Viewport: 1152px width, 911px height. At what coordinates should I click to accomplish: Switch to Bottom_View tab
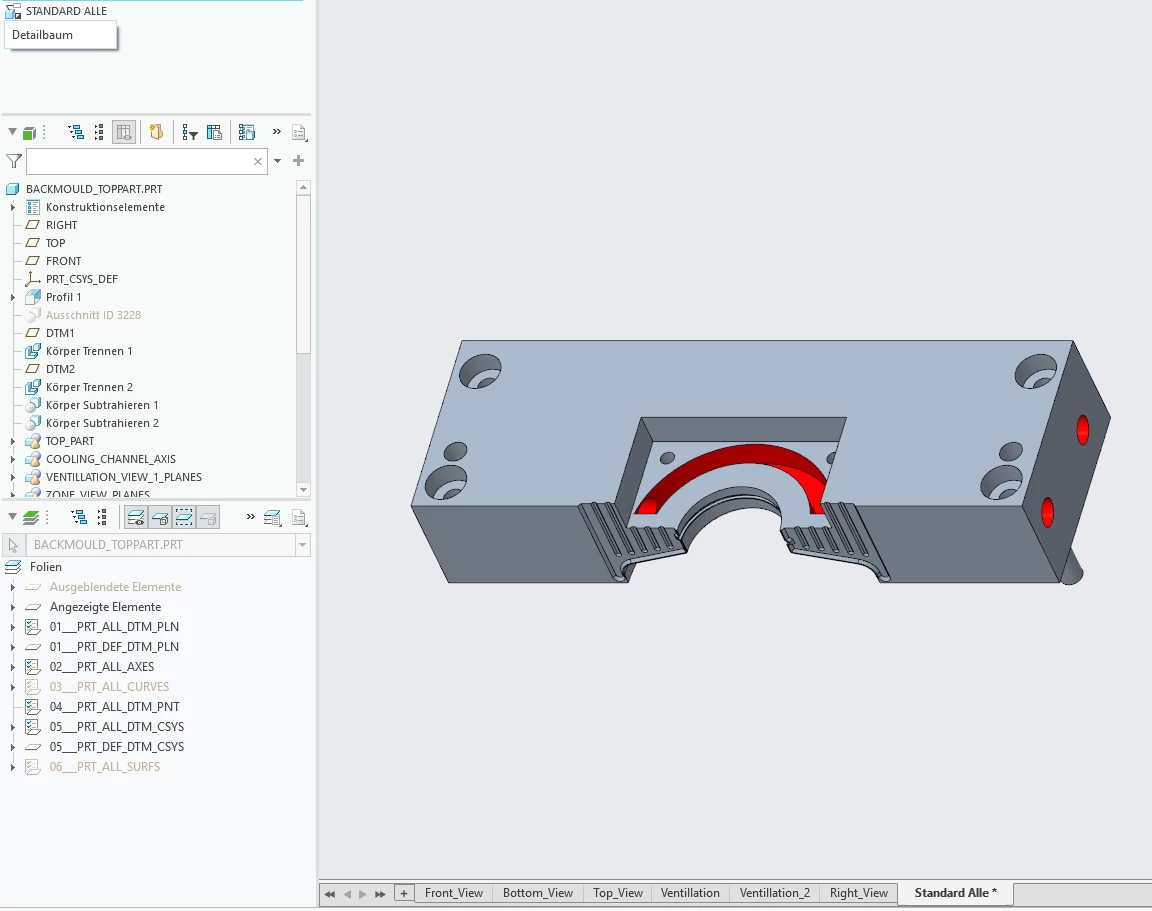(x=538, y=893)
